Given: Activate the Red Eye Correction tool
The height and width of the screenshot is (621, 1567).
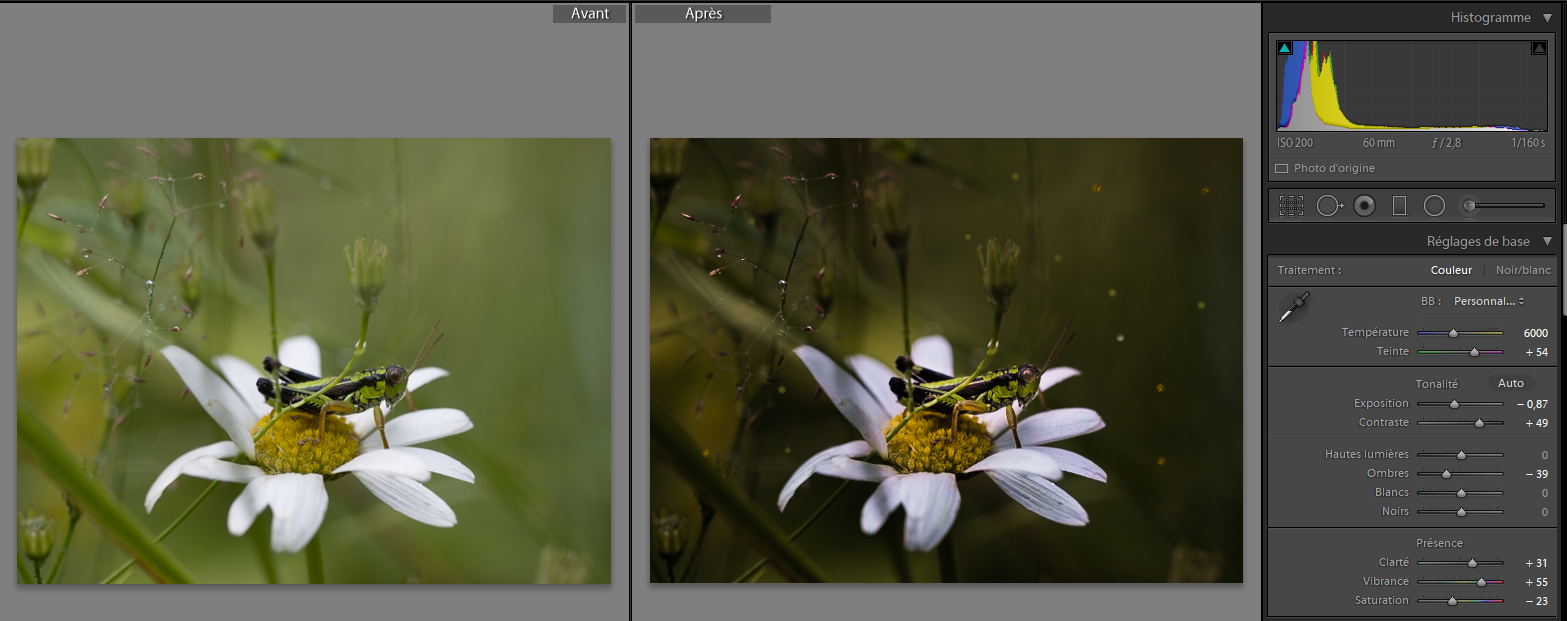Looking at the screenshot, I should [1364, 206].
